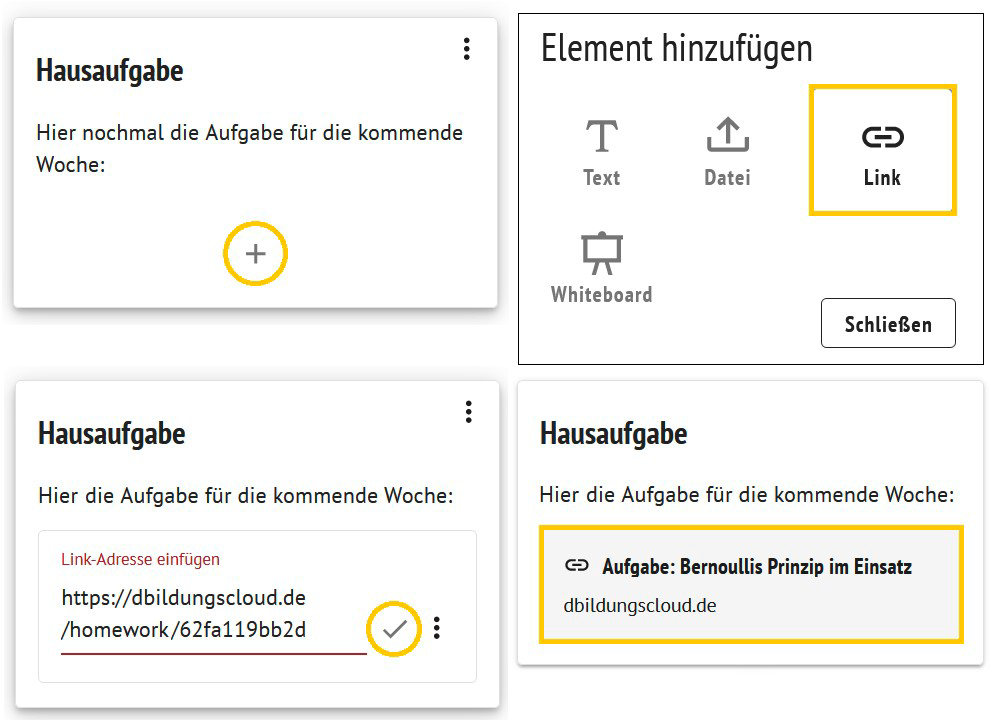The height and width of the screenshot is (720, 990).
Task: Open three-dot menu next to the checkmark
Action: click(x=437, y=628)
